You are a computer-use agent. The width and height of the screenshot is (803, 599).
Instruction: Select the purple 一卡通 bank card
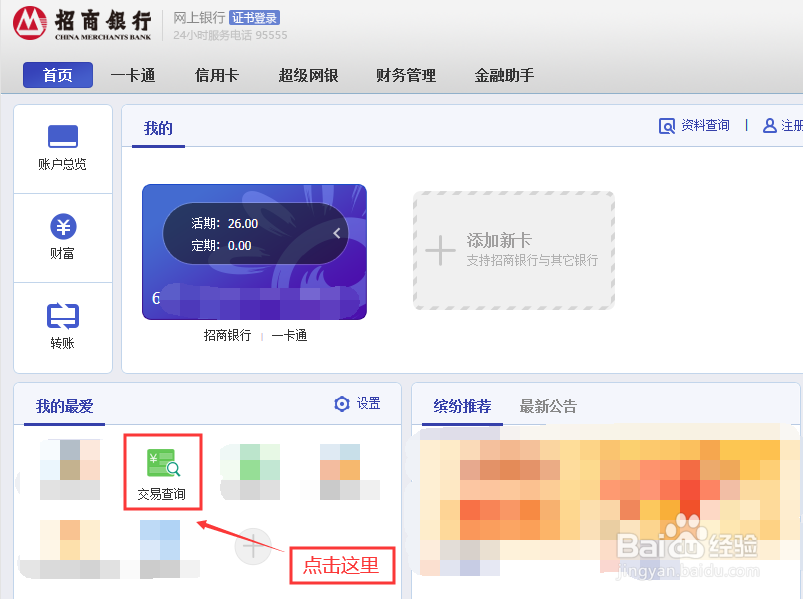tap(255, 252)
